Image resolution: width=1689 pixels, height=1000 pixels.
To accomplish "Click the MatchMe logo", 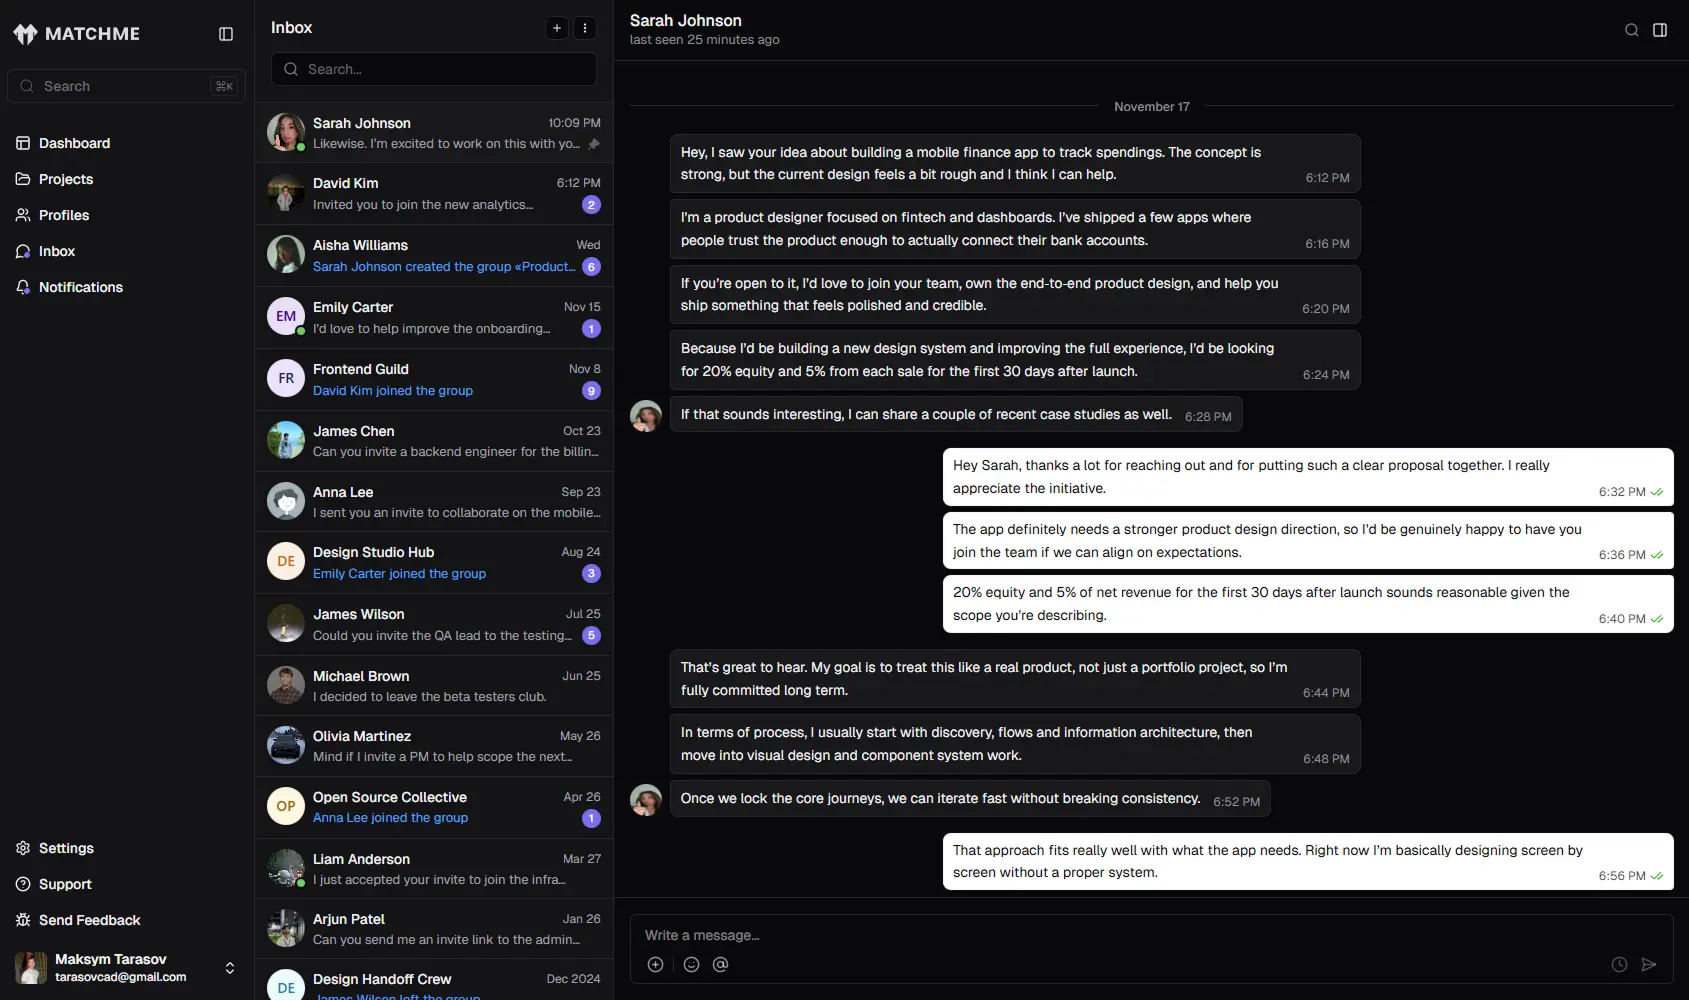I will pos(77,33).
